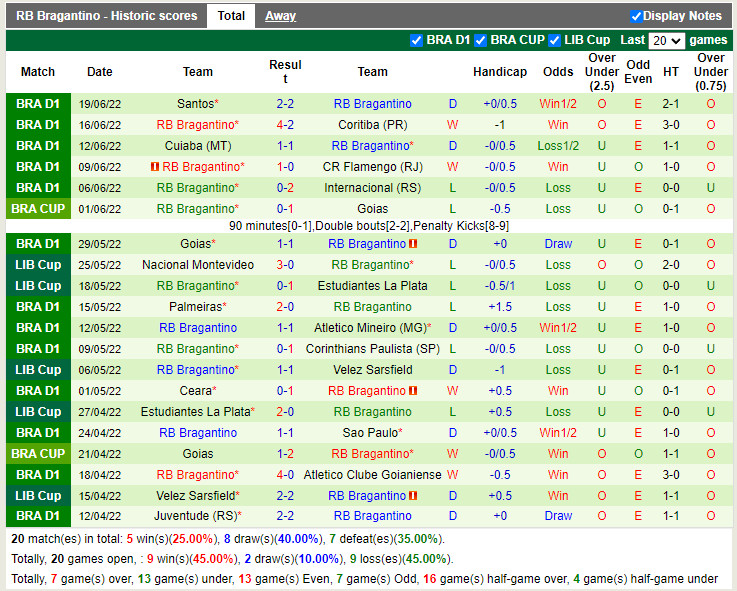Click the RB Bragantino - Historic scores title
Screen dimensions: 737x591
[x=107, y=16]
